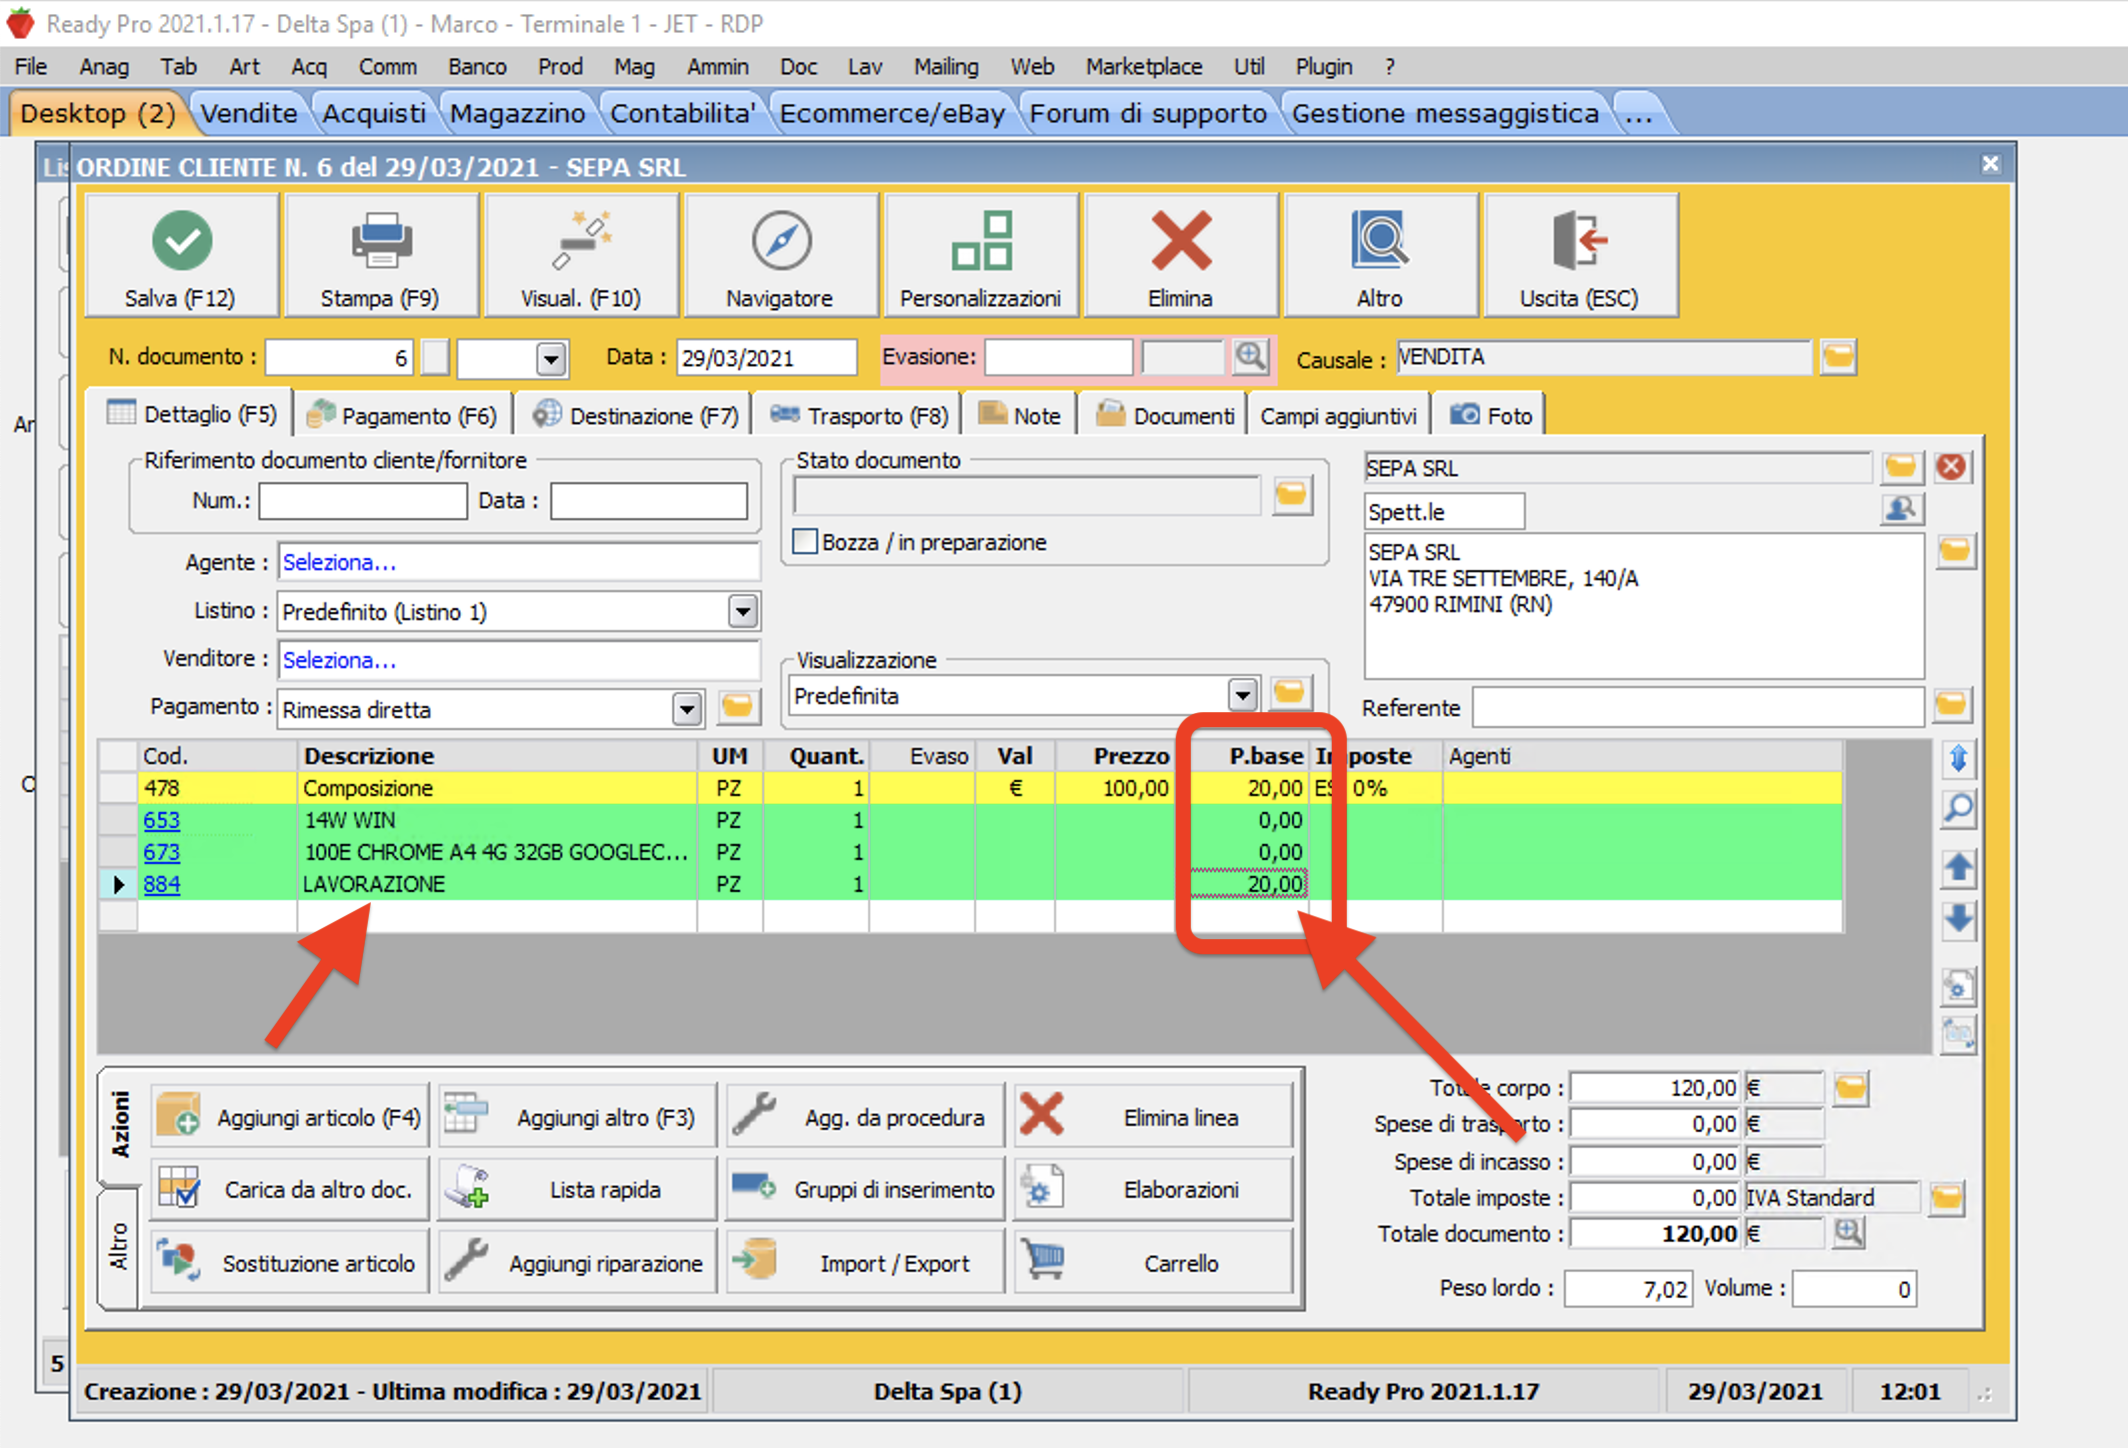Click the Agente Seleziona... field
Viewport: 2128px width, 1448px height.
(518, 562)
